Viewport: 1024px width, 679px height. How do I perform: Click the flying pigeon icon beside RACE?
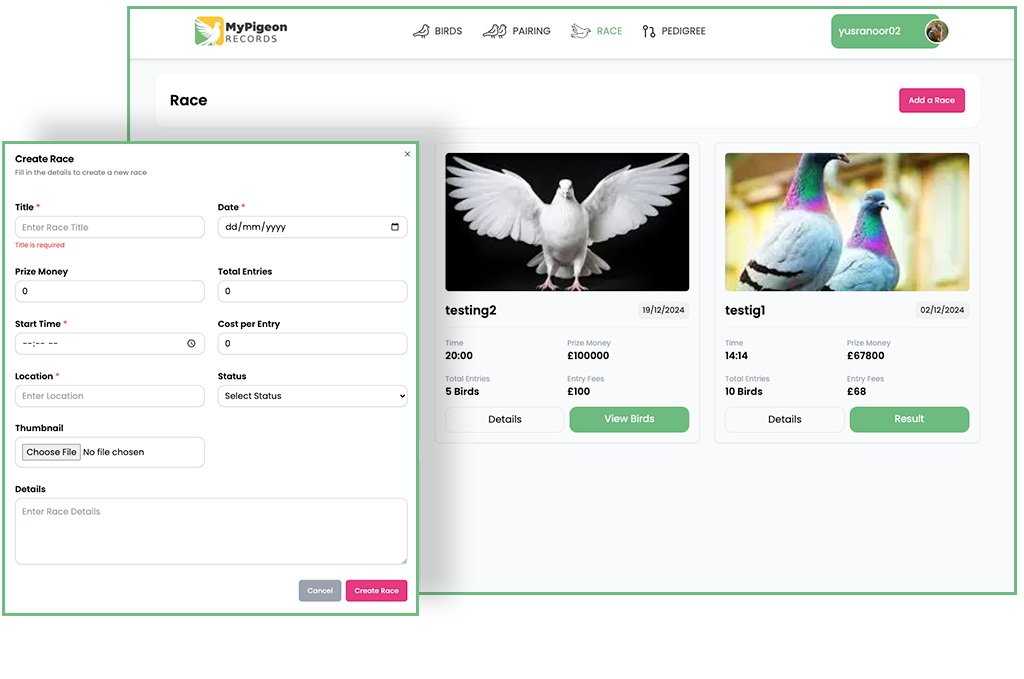(580, 31)
